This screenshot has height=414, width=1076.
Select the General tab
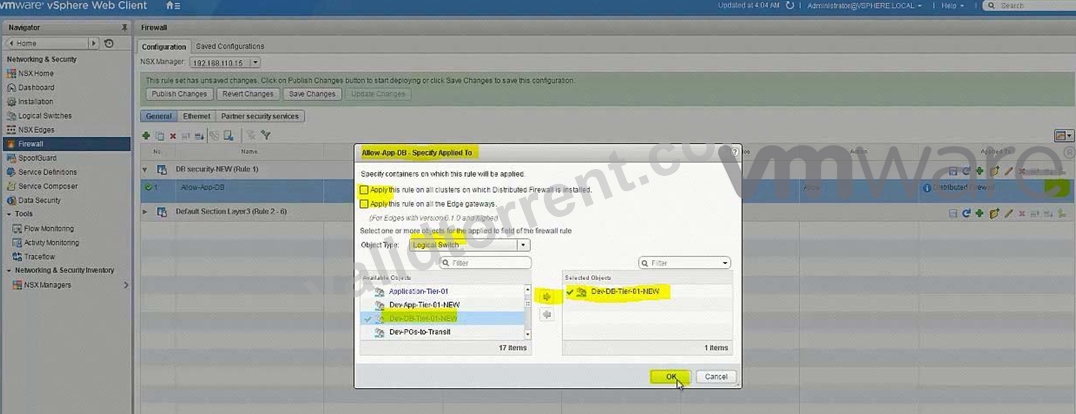pyautogui.click(x=159, y=117)
